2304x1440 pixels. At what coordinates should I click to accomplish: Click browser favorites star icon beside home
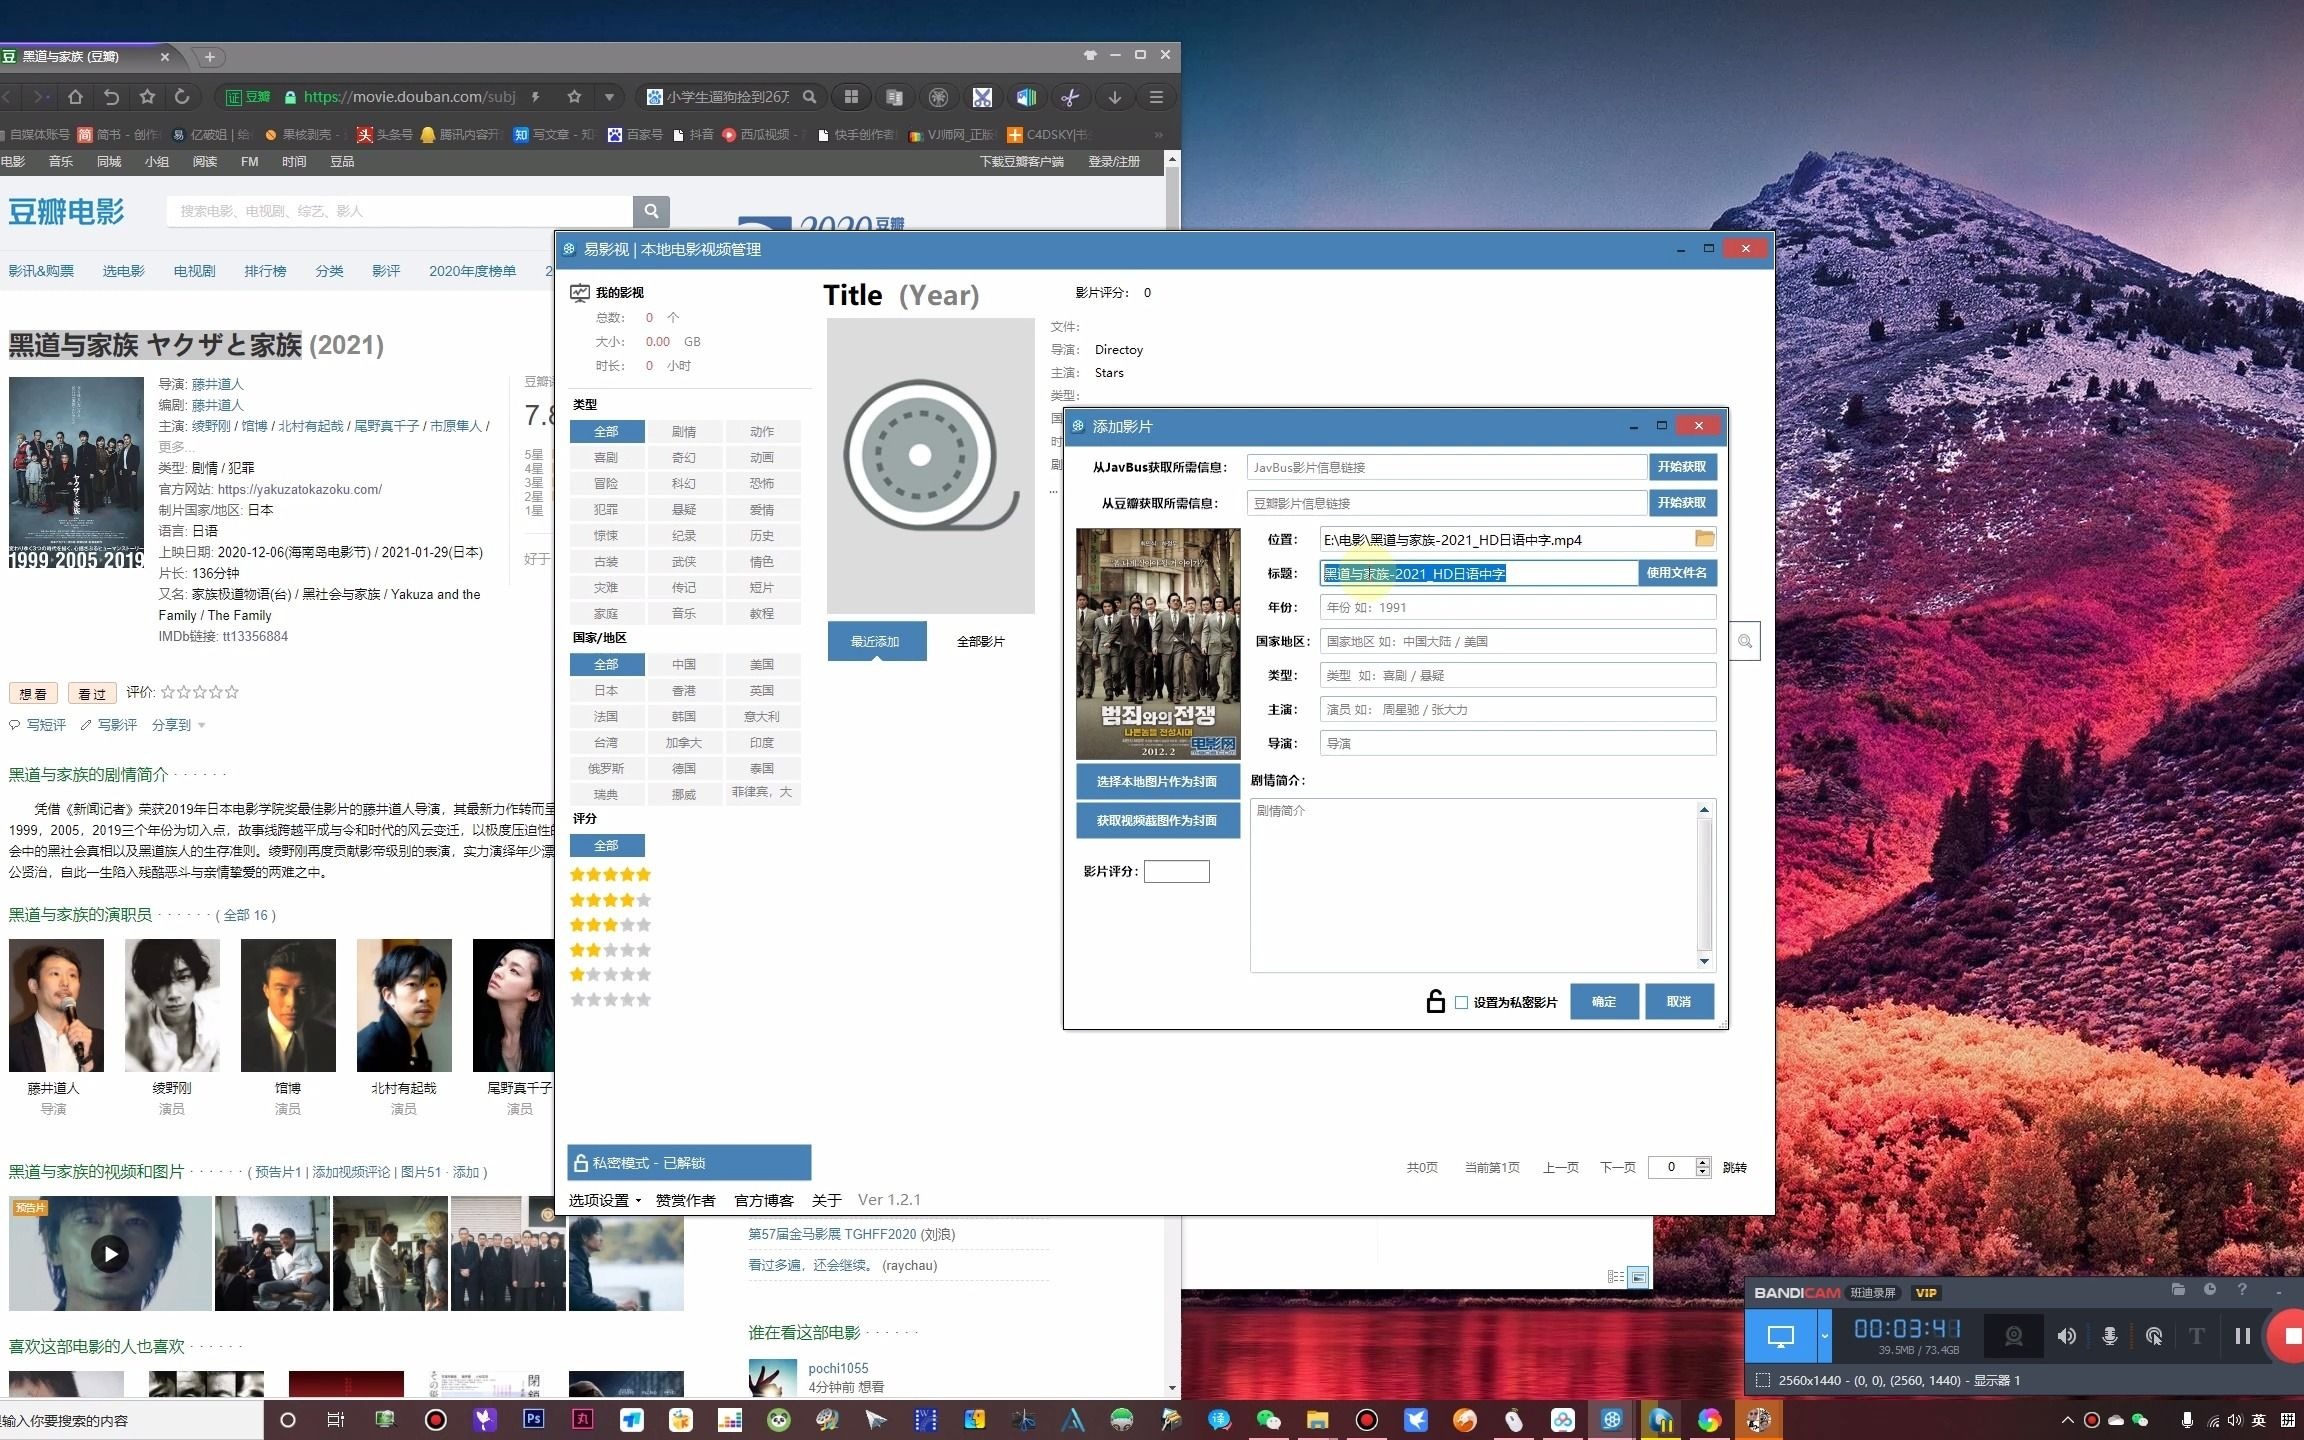click(x=147, y=97)
